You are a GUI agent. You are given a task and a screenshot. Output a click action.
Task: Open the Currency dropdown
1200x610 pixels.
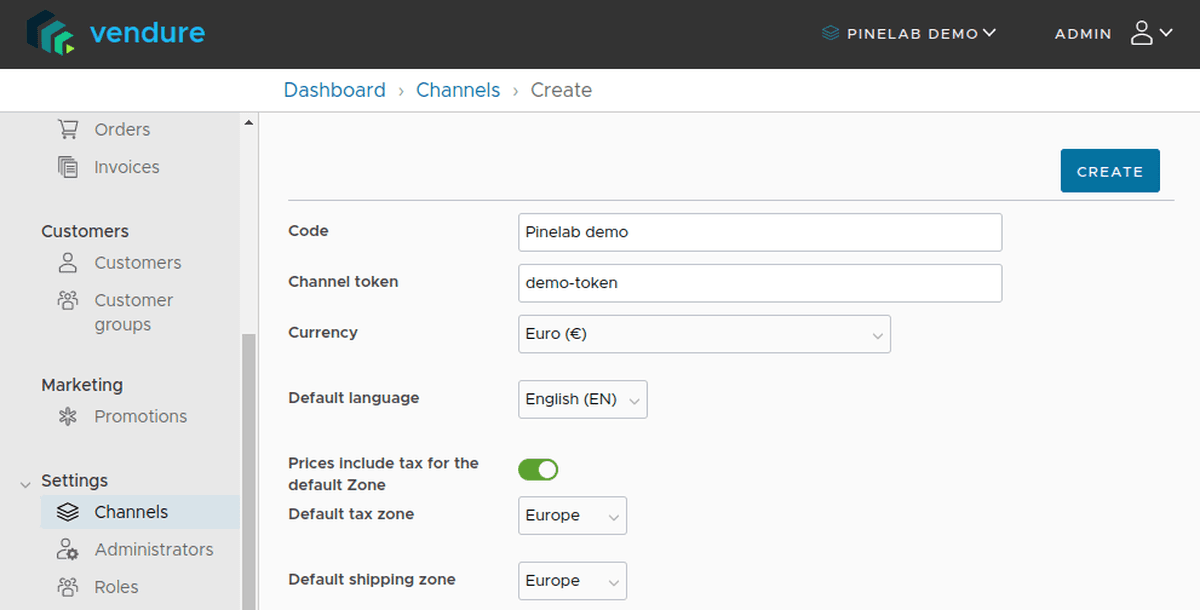pyautogui.click(x=704, y=334)
